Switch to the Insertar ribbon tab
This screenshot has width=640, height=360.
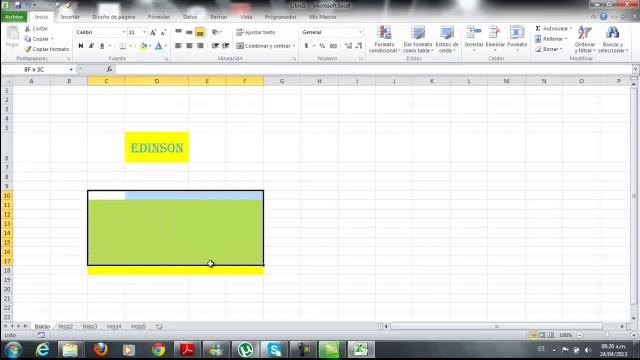pos(70,17)
